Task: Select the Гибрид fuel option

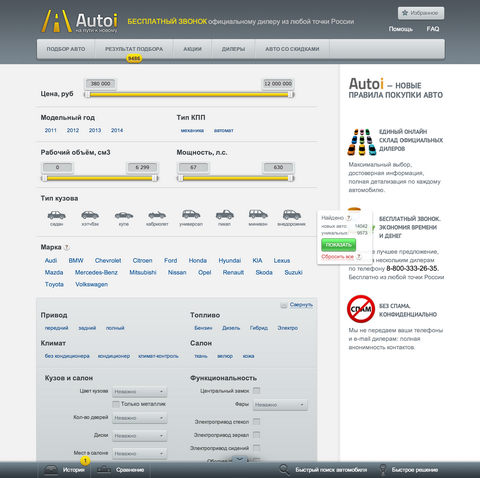Action: click(259, 328)
